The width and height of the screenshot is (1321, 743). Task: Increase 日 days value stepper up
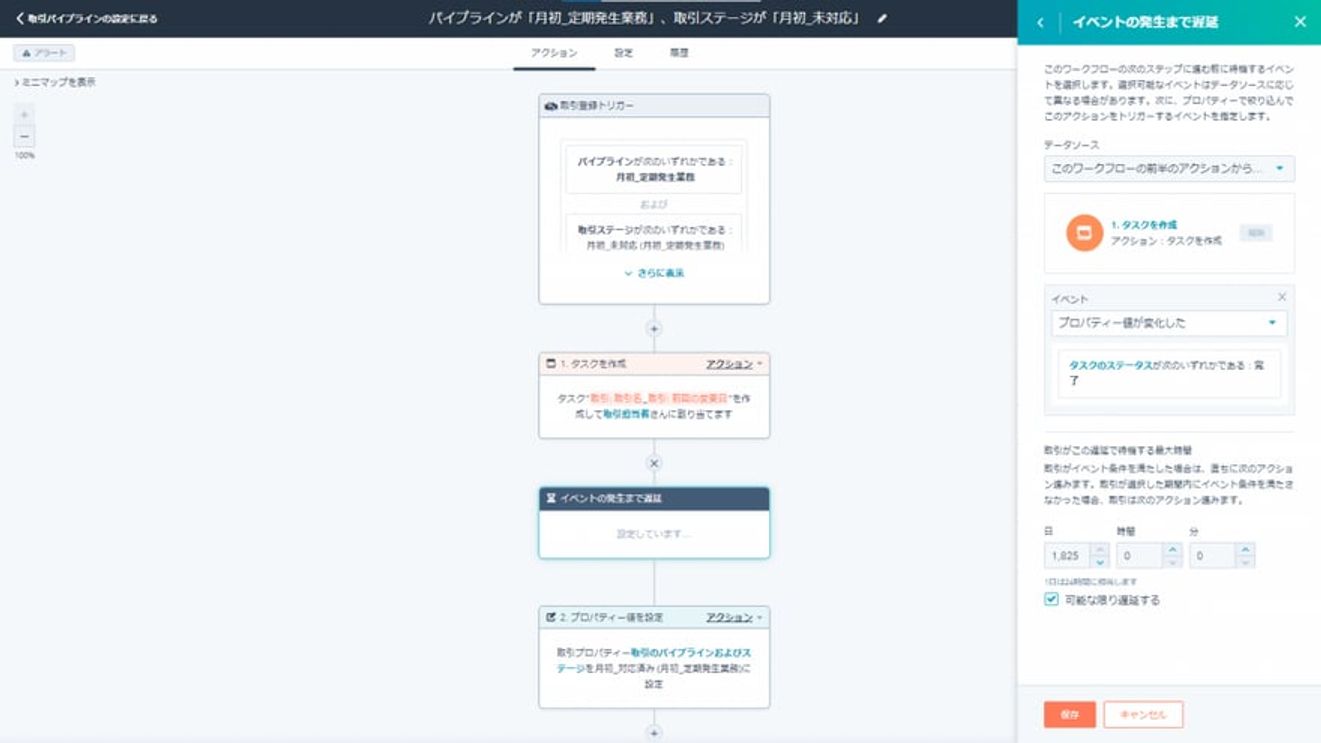1100,549
